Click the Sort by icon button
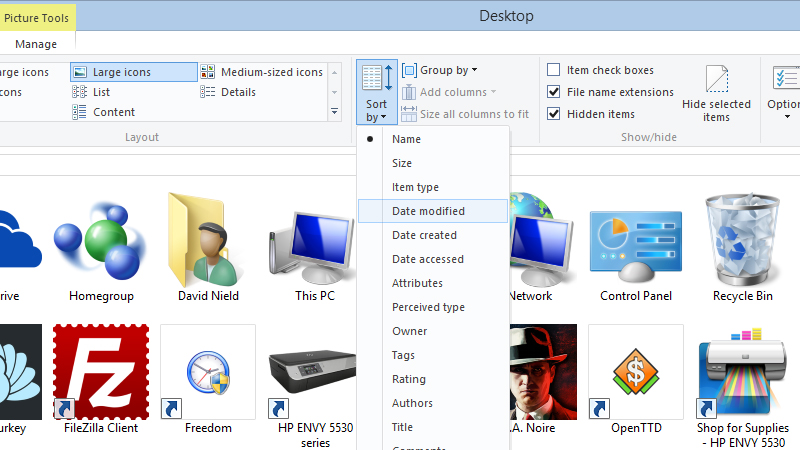This screenshot has width=800, height=450. coord(377,92)
